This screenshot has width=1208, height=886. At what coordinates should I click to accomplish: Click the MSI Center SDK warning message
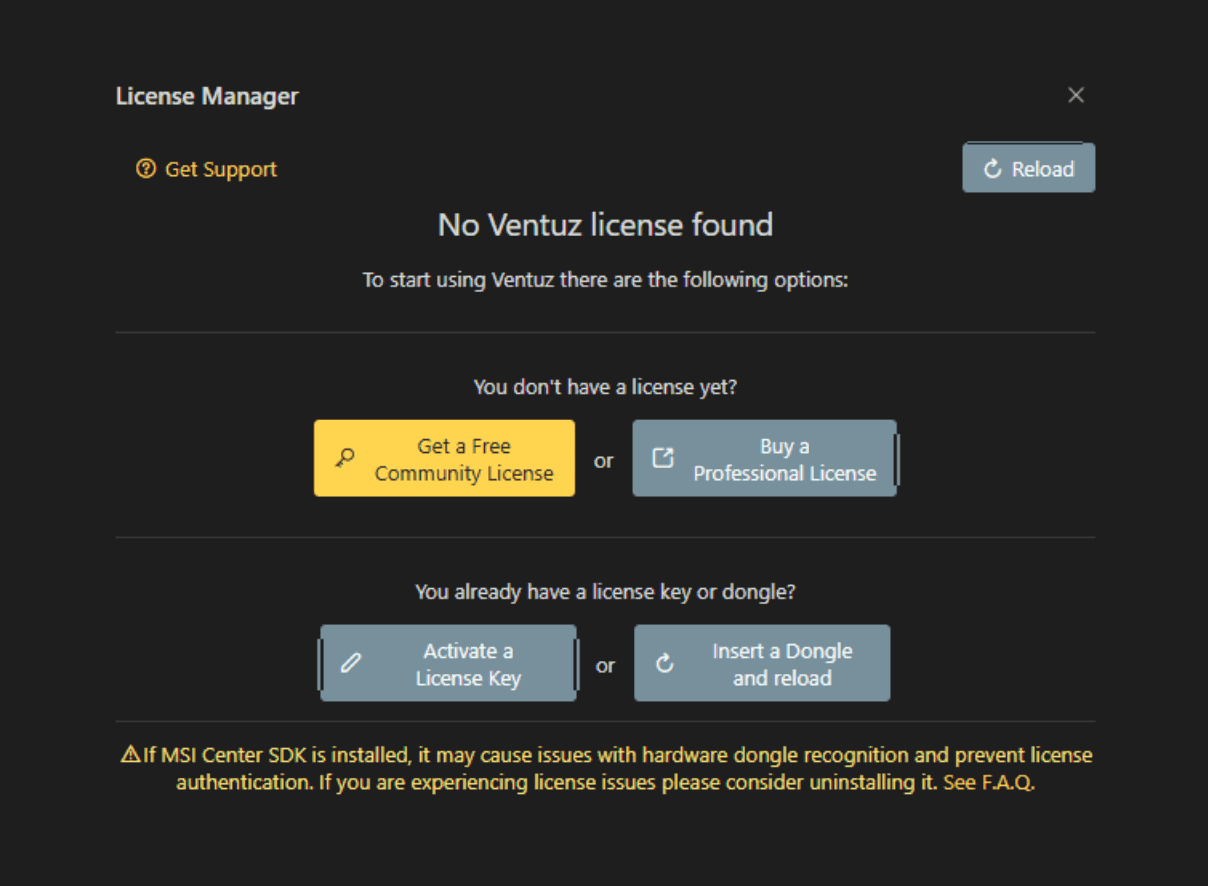point(605,768)
